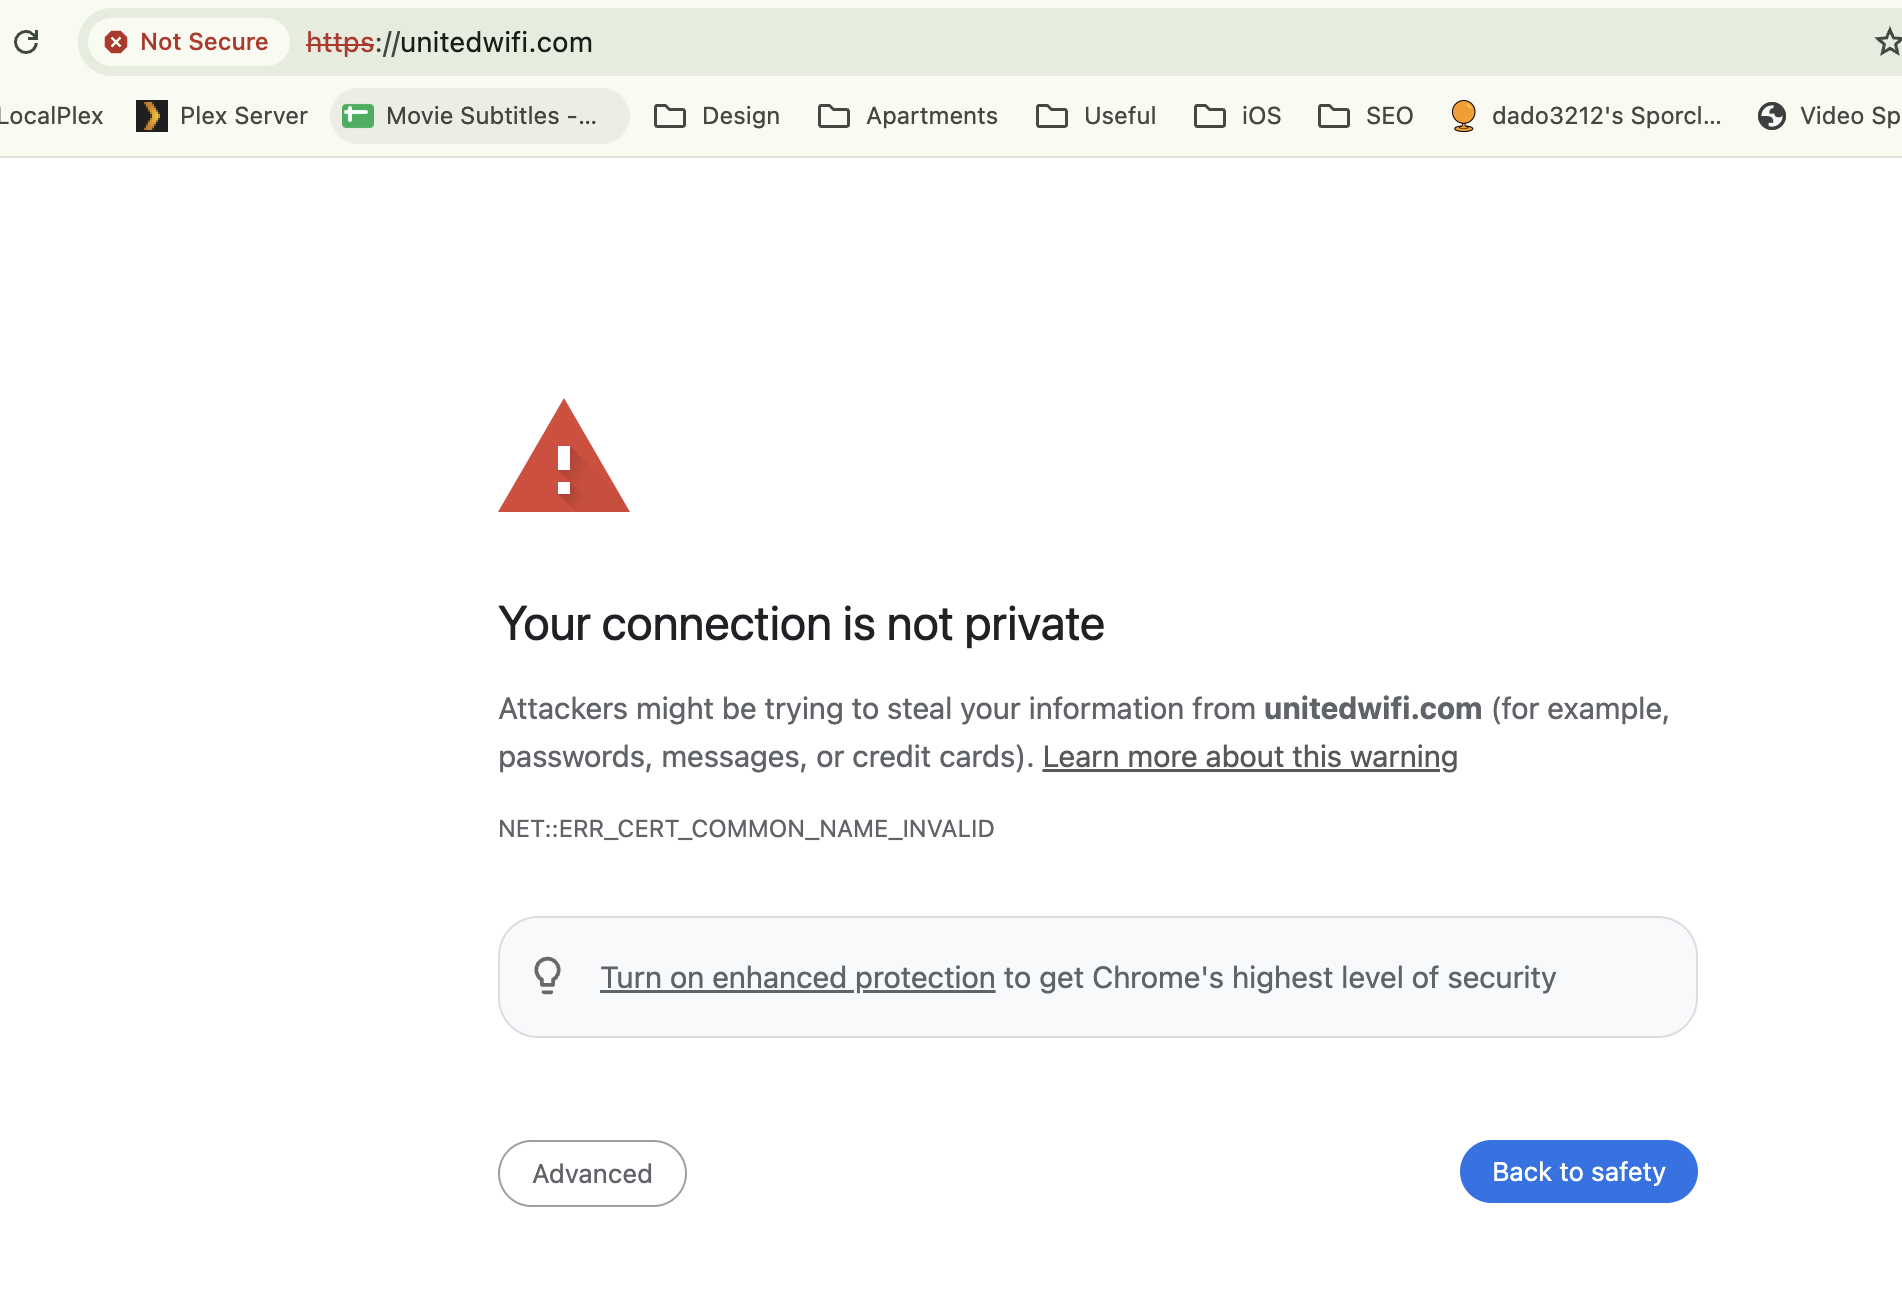1902x1308 pixels.
Task: Open the Movie Subtitles bookmark
Action: point(480,116)
